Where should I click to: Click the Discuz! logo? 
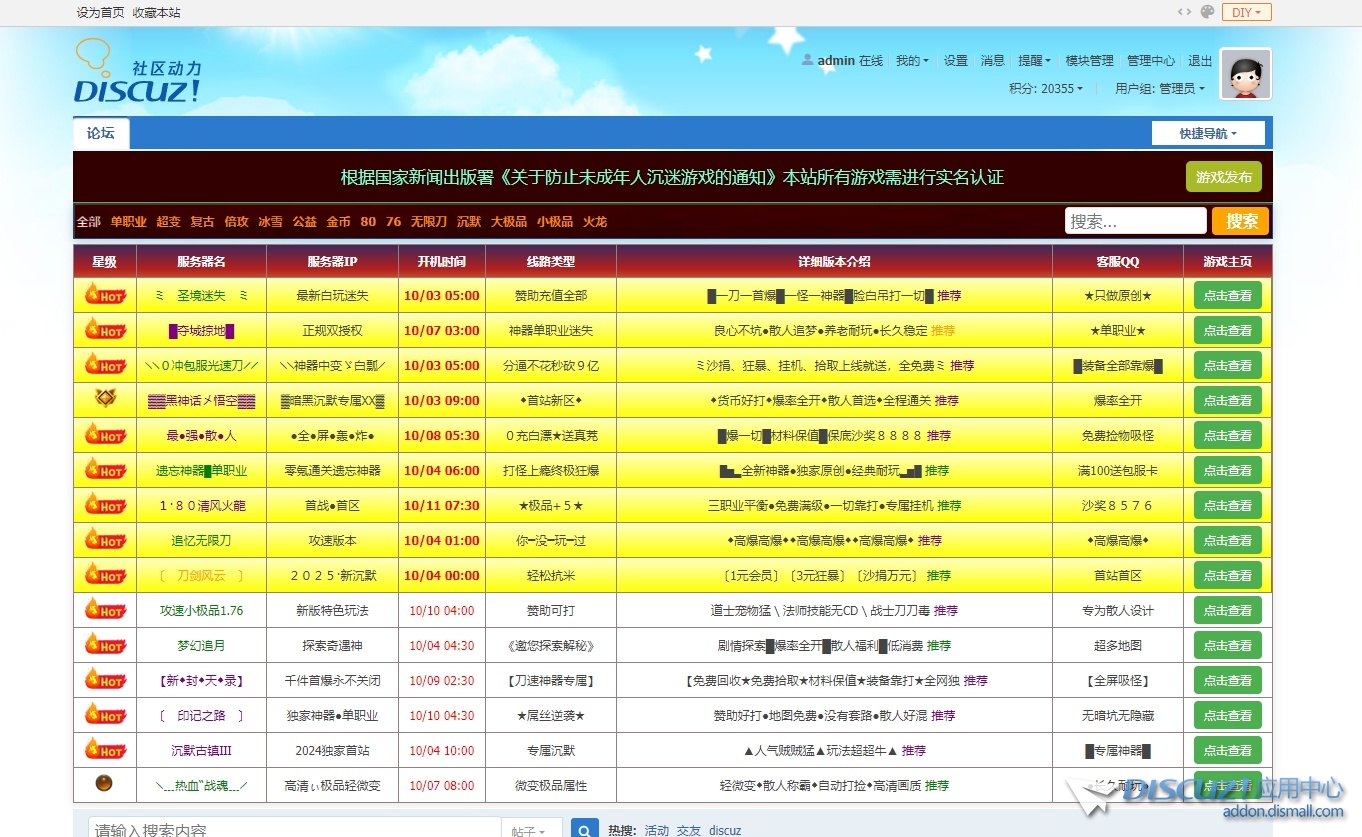137,72
